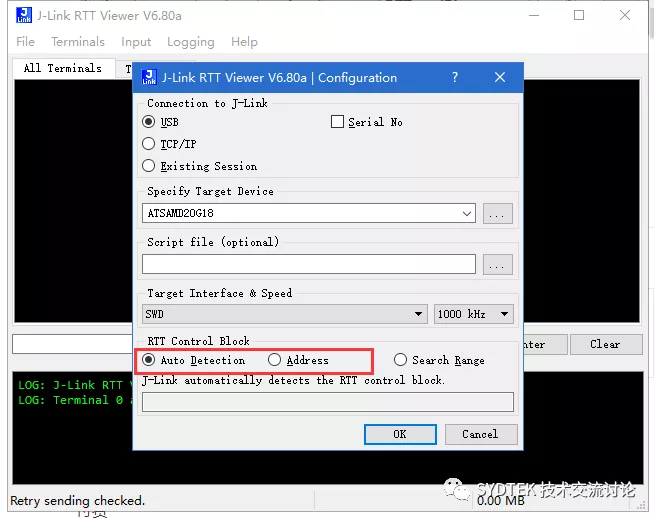
Task: Select the Address radio button
Action: click(x=274, y=360)
